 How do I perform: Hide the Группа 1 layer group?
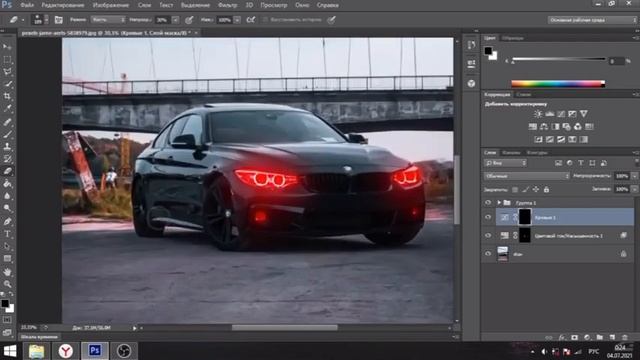click(488, 202)
